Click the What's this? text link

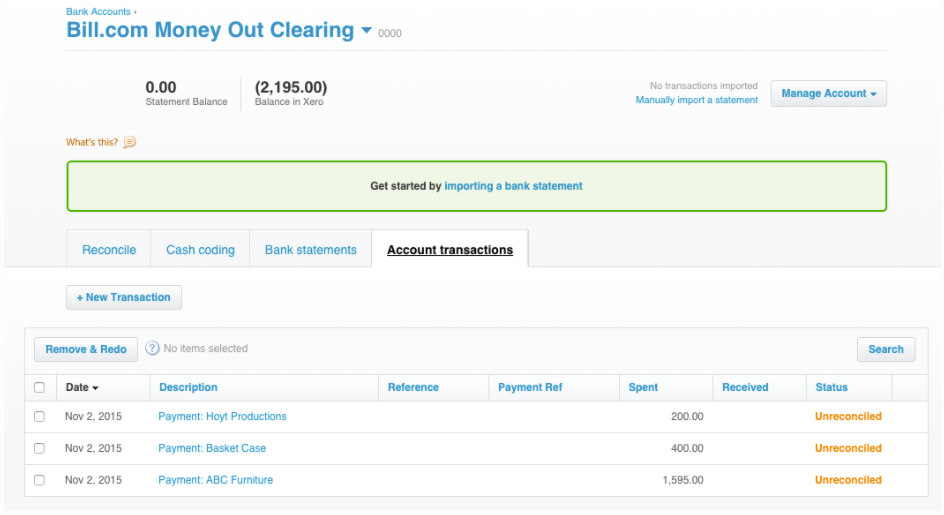pyautogui.click(x=92, y=142)
